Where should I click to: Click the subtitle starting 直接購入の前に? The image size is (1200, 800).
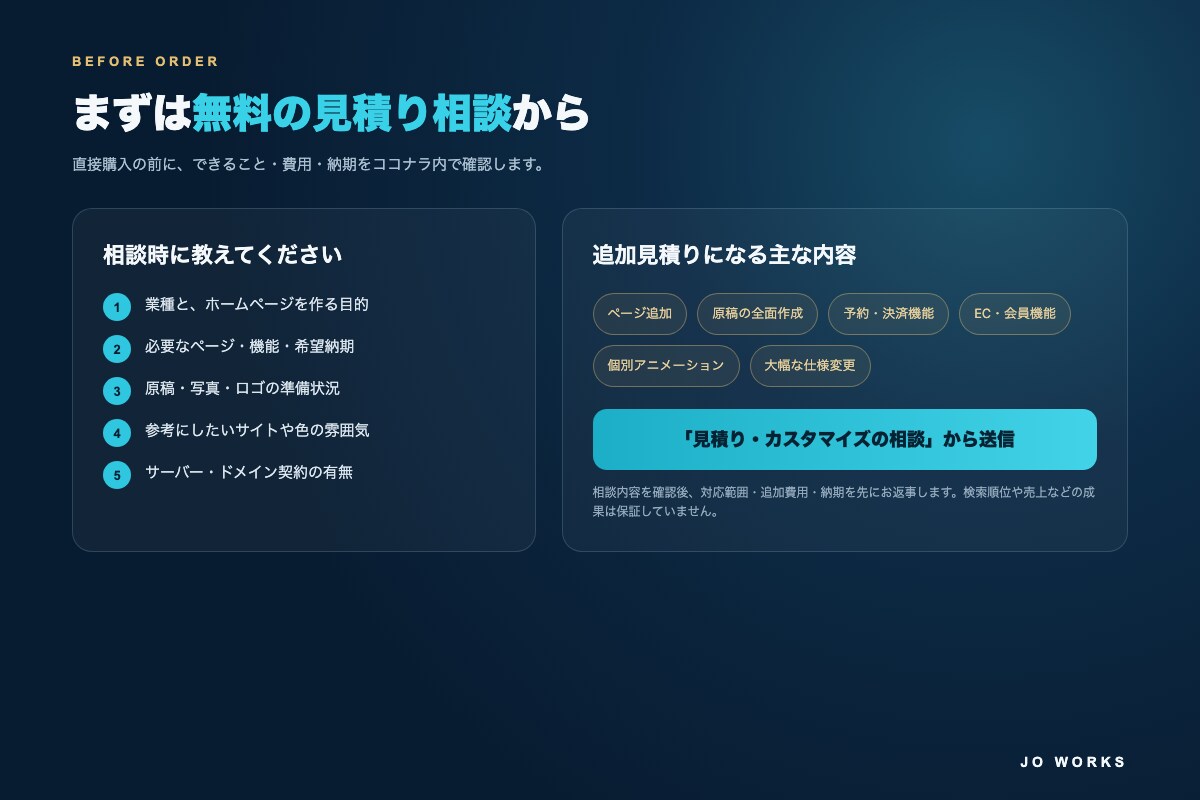coord(310,164)
